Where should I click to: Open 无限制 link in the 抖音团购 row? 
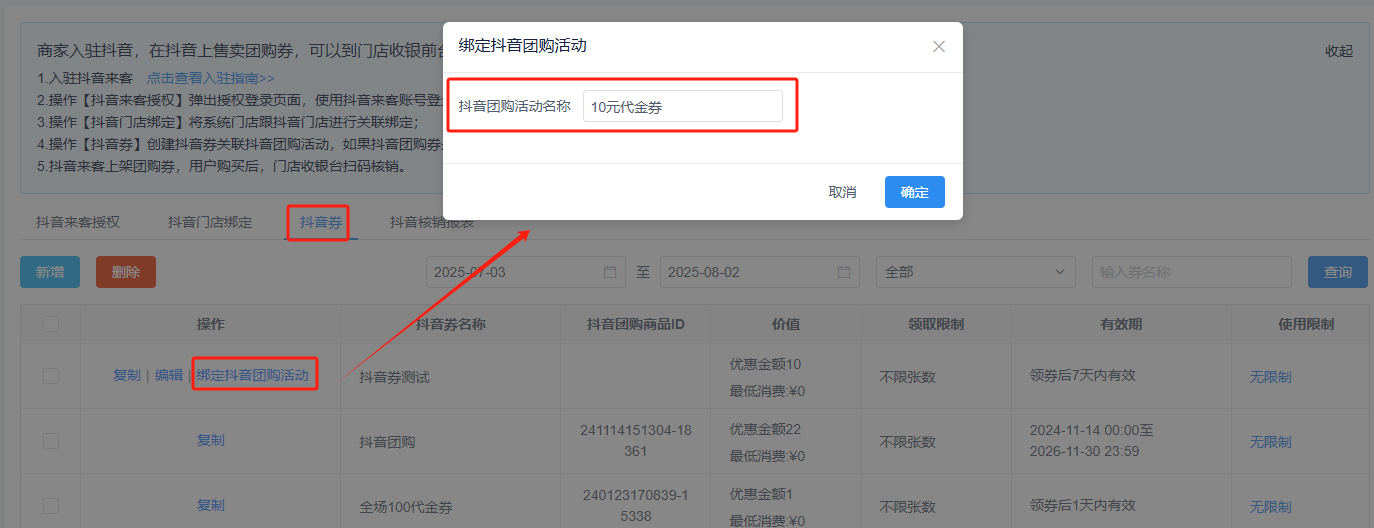pos(1270,442)
